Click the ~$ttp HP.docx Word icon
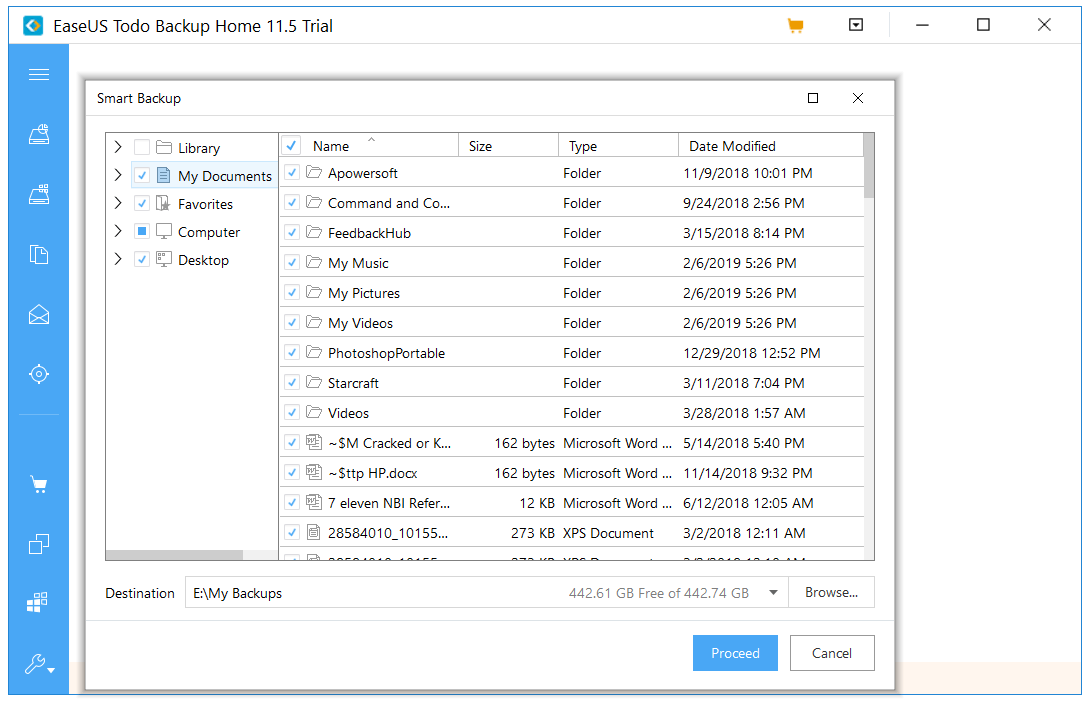The width and height of the screenshot is (1088, 702). click(x=314, y=472)
